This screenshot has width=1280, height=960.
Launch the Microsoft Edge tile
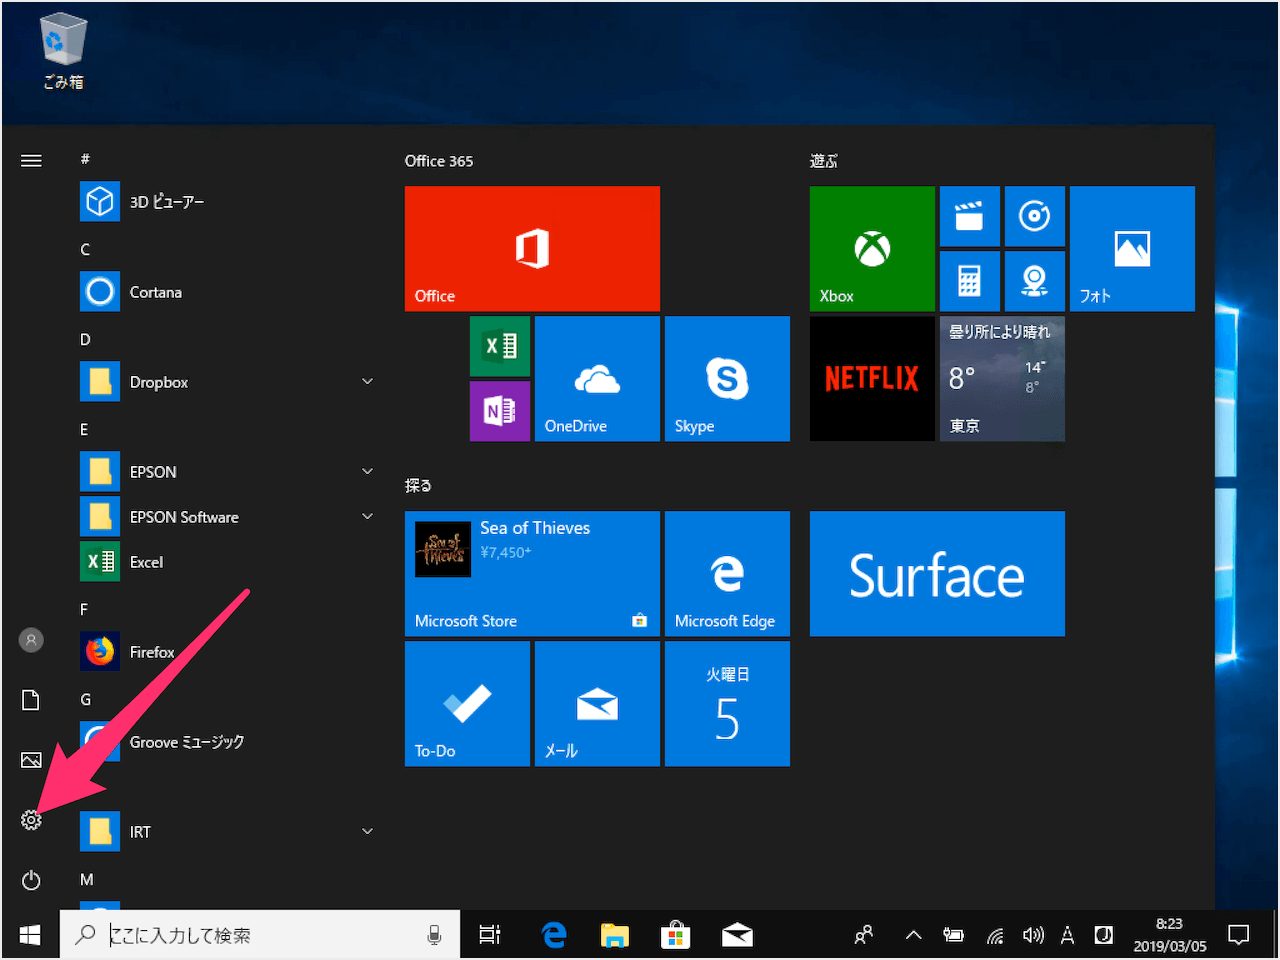(x=727, y=573)
